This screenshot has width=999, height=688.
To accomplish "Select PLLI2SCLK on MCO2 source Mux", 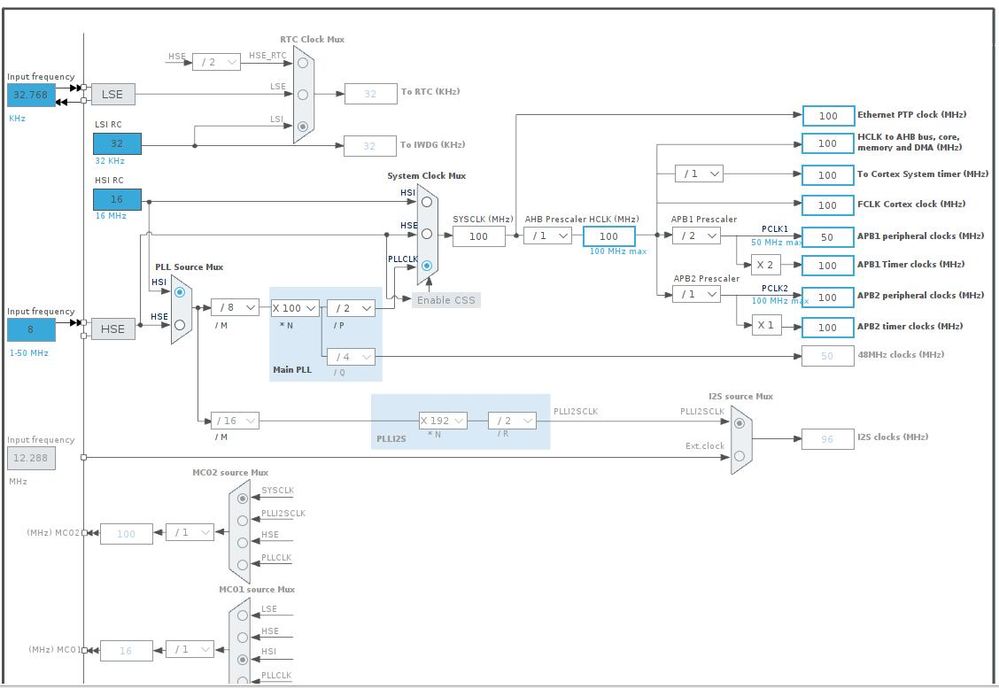I will [242, 521].
